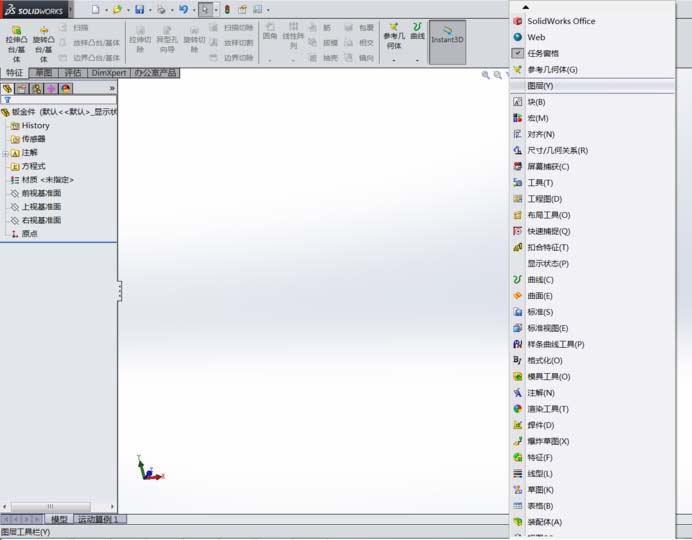Select Weldments 焊件(D) toolbar menu item

click(x=592, y=425)
